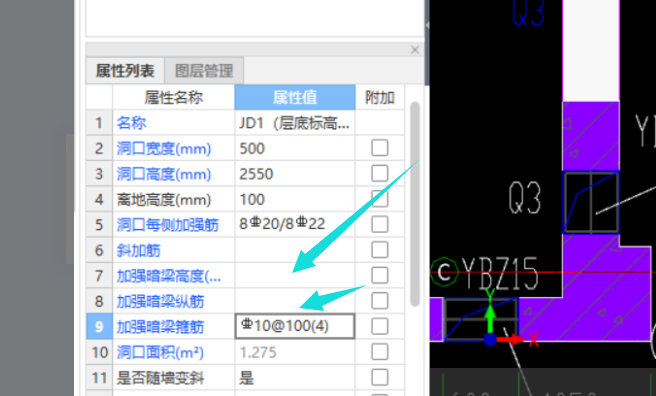
Task: Tick the 附加 checkbox for 是否随墙变斜
Action: tap(380, 378)
